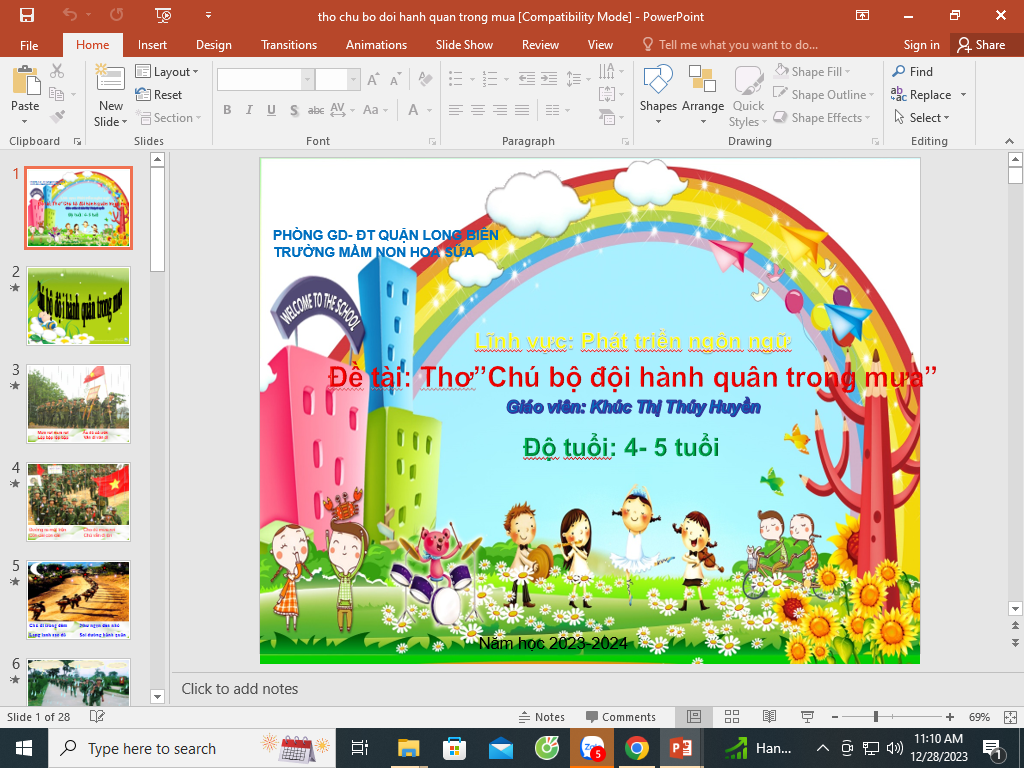This screenshot has height=768, width=1024.
Task: Click the Arrange objects icon
Action: pos(703,88)
